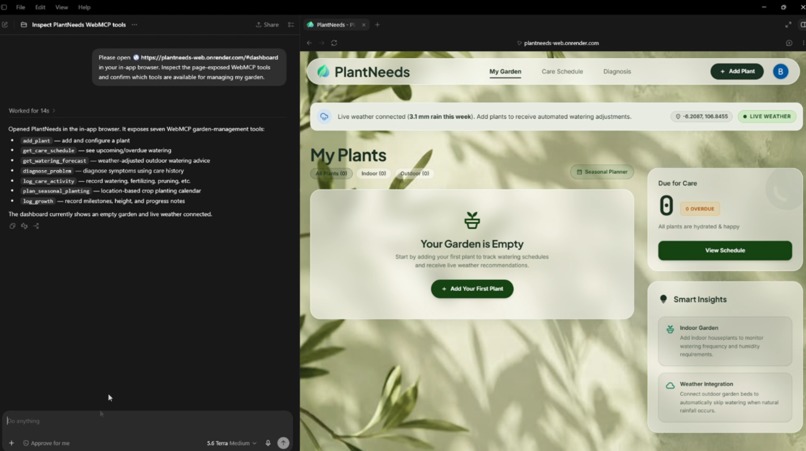
Task: Click the plan_seasonal_planting tool name
Action: pos(56,191)
